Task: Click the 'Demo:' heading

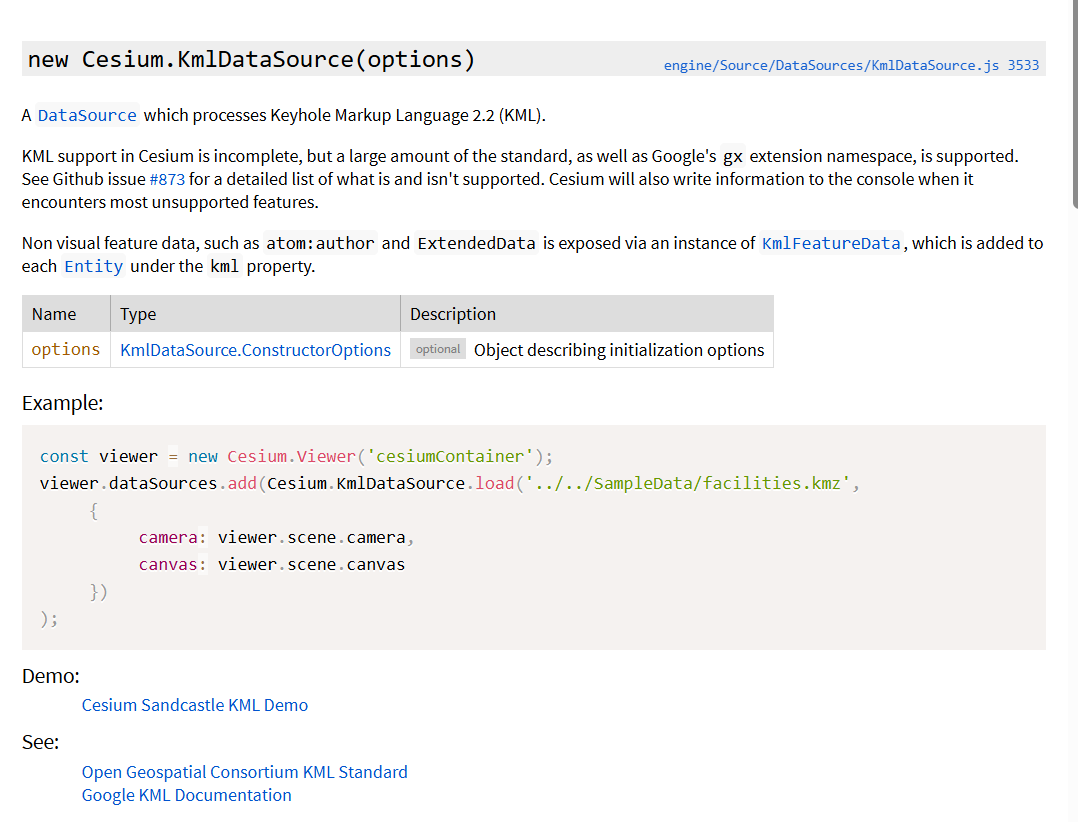Action: [x=51, y=676]
